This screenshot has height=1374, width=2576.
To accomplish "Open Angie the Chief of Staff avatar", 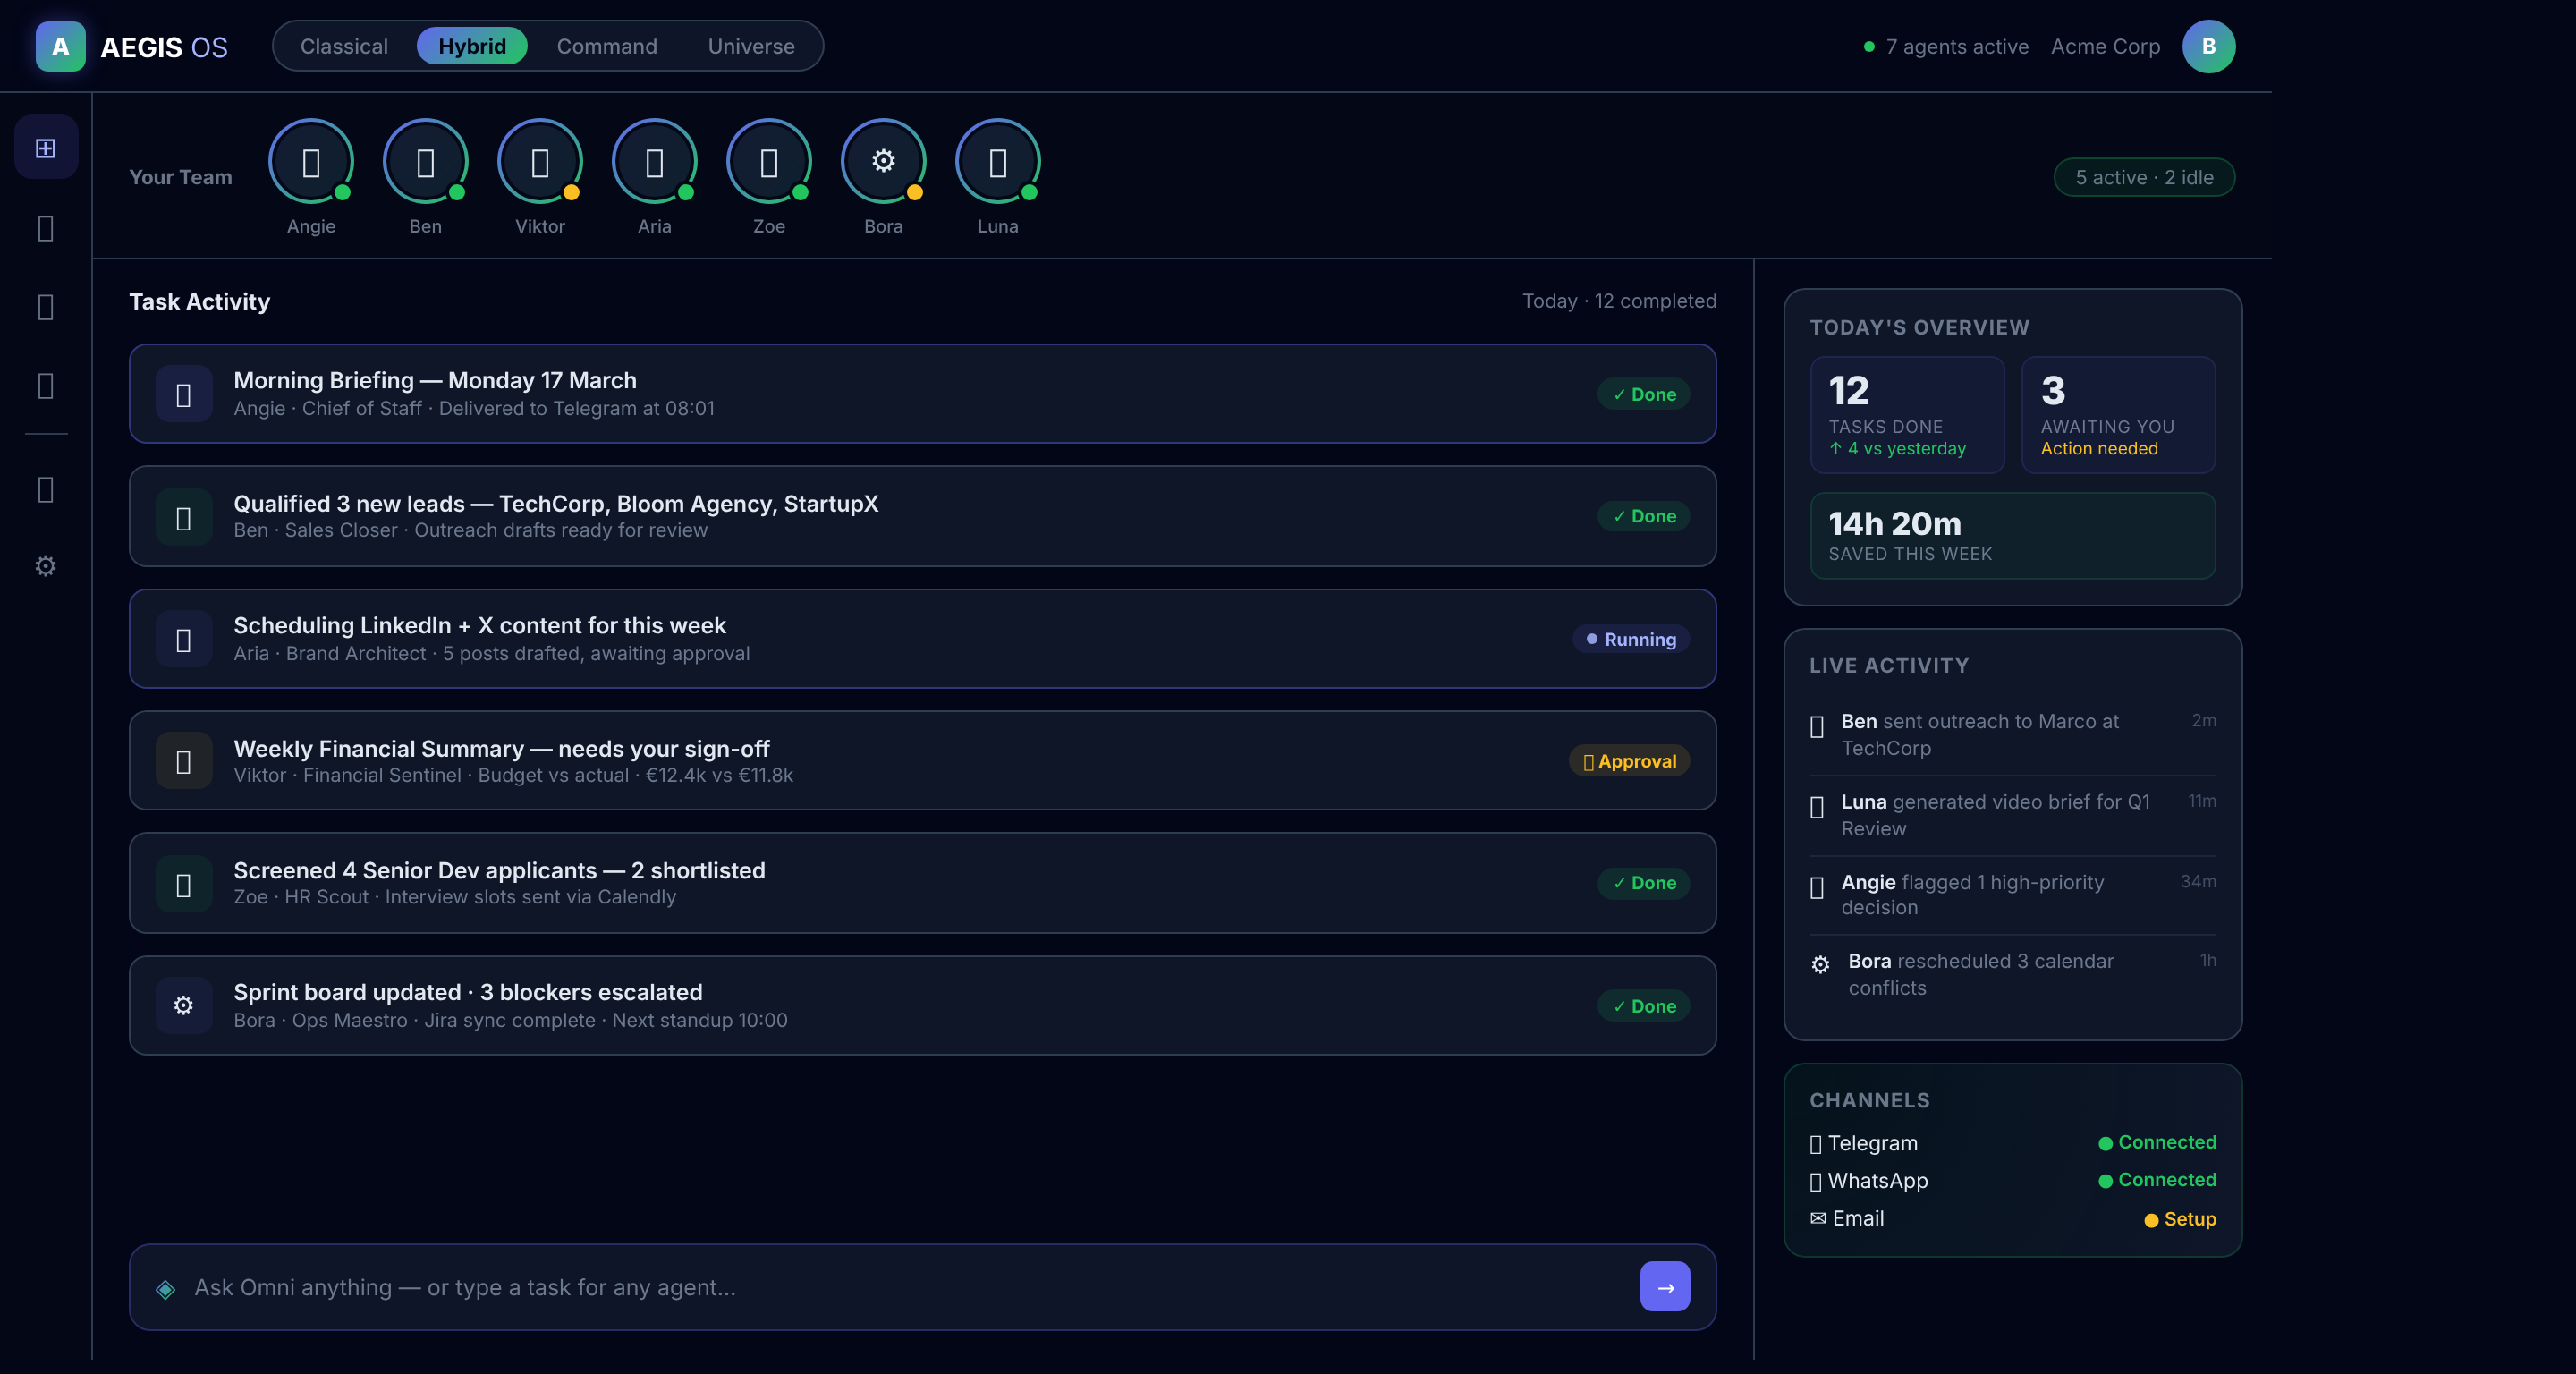I will point(311,161).
